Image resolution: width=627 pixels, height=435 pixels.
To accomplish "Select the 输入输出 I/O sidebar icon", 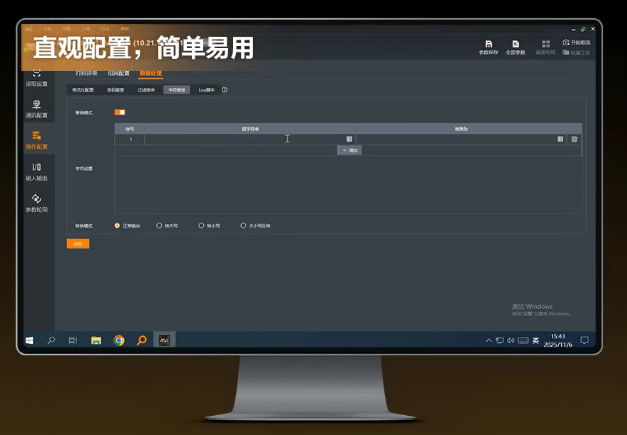I will pos(36,170).
